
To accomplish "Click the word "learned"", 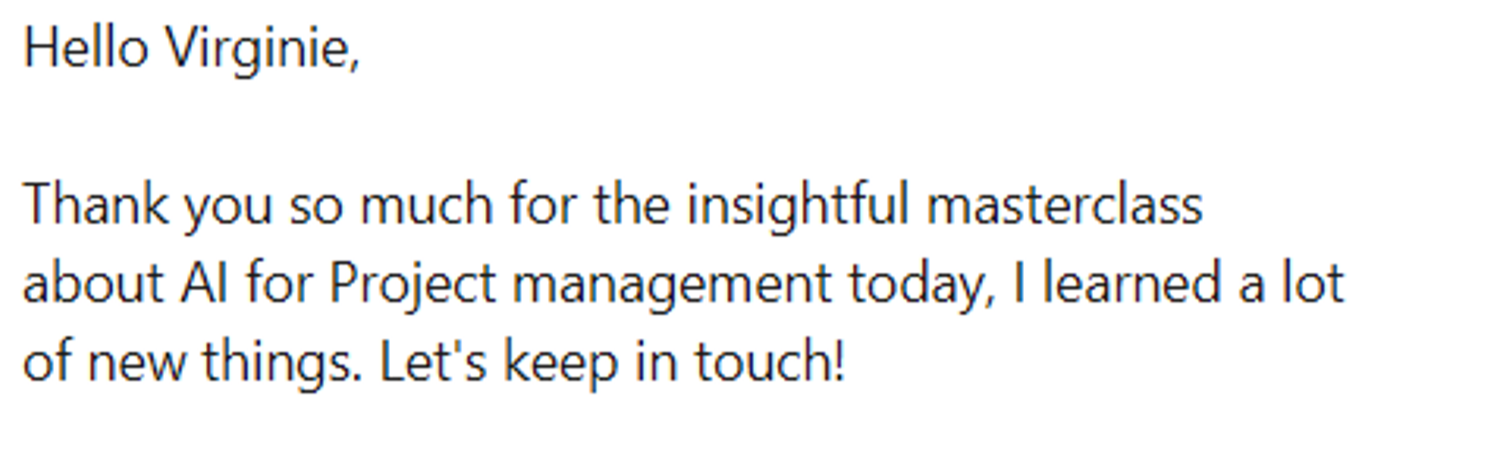I will (x=1133, y=284).
